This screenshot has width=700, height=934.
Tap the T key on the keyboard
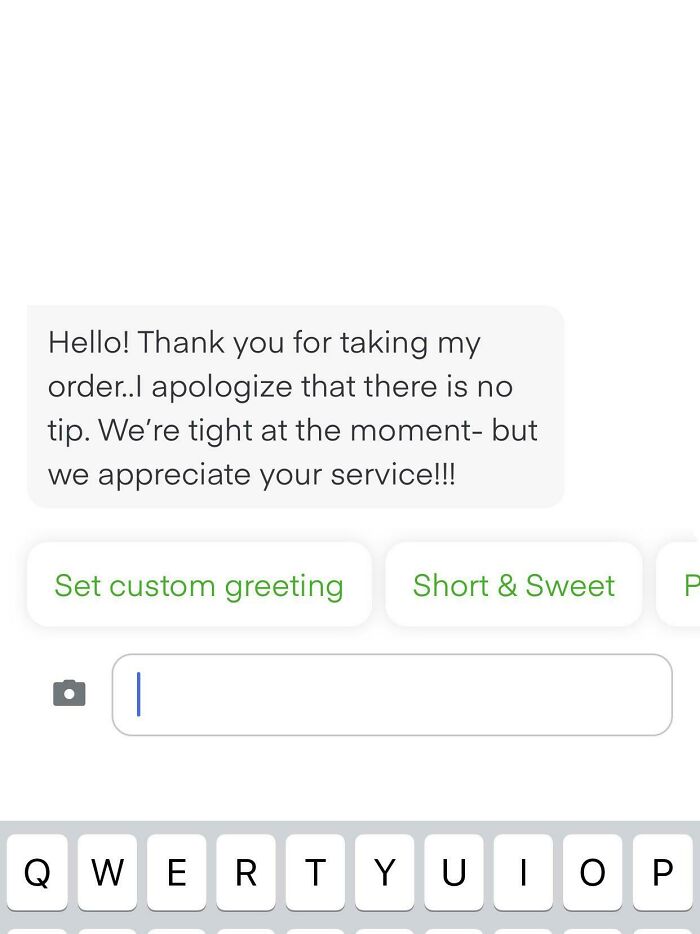click(x=315, y=872)
